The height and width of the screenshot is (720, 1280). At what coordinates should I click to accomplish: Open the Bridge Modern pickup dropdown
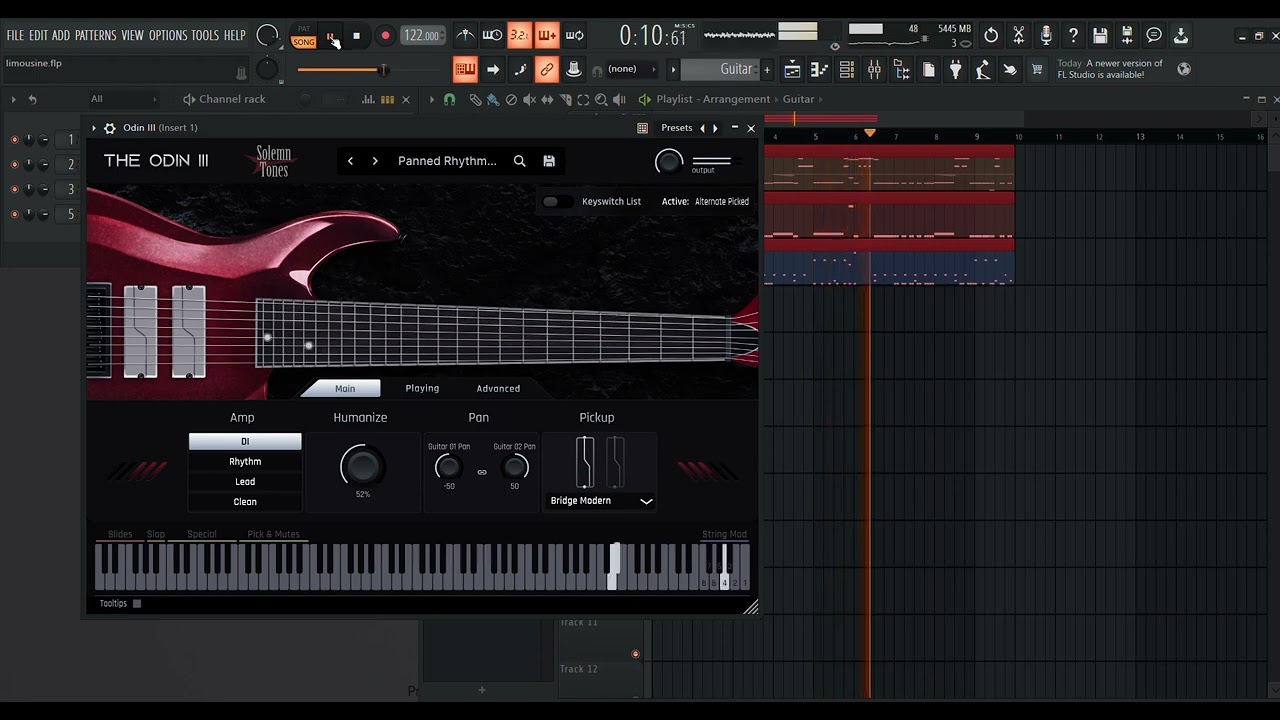[601, 501]
